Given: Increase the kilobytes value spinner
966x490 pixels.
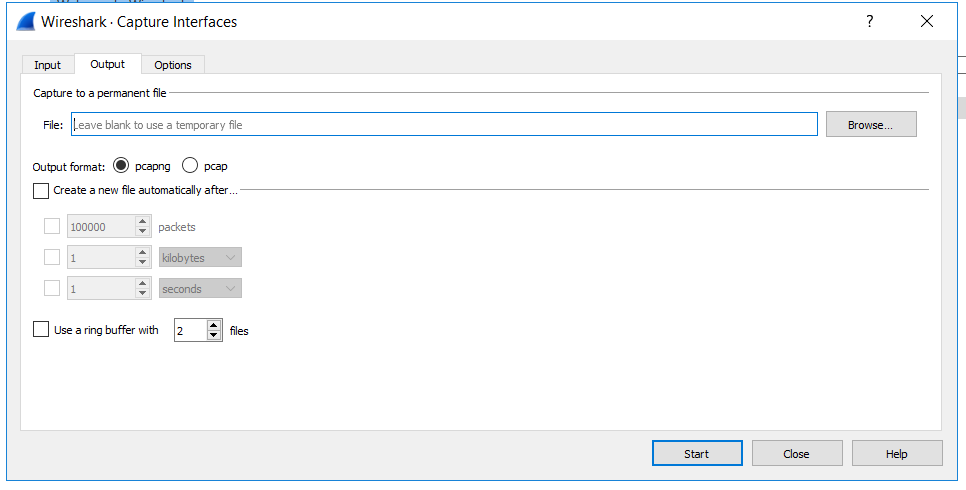Looking at the screenshot, I should tap(143, 252).
